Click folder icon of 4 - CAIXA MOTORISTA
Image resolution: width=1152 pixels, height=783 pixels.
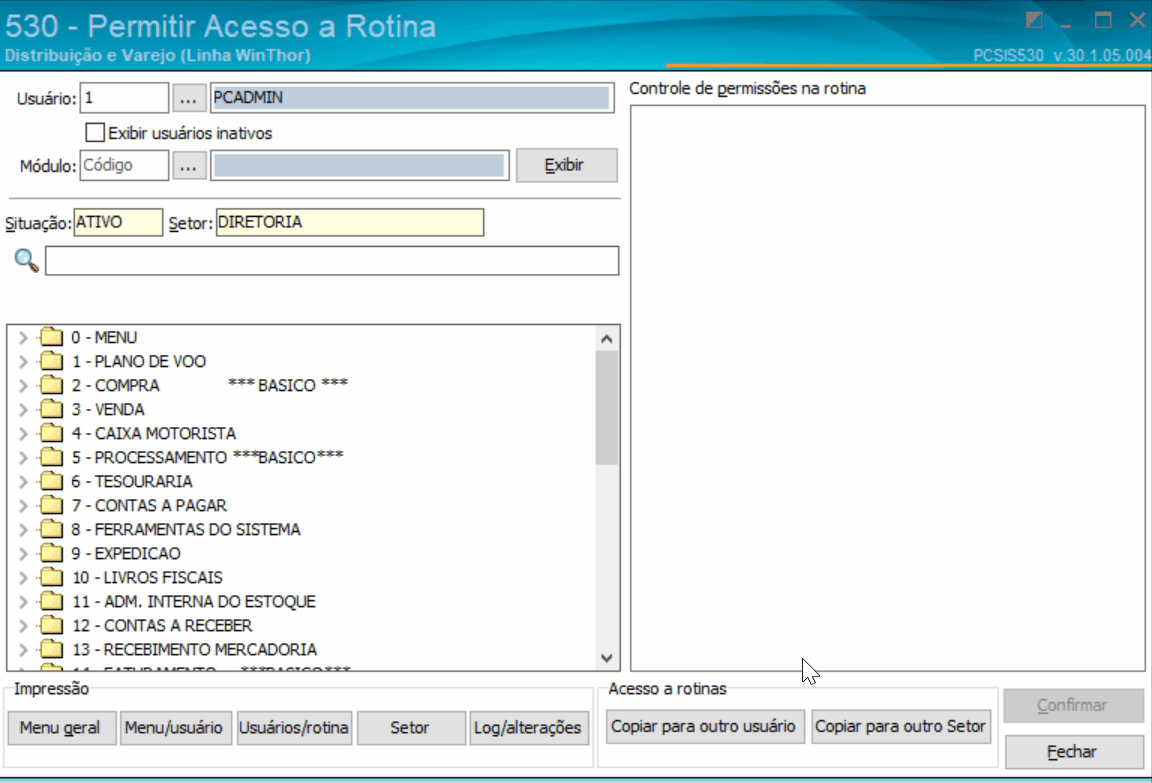[51, 433]
